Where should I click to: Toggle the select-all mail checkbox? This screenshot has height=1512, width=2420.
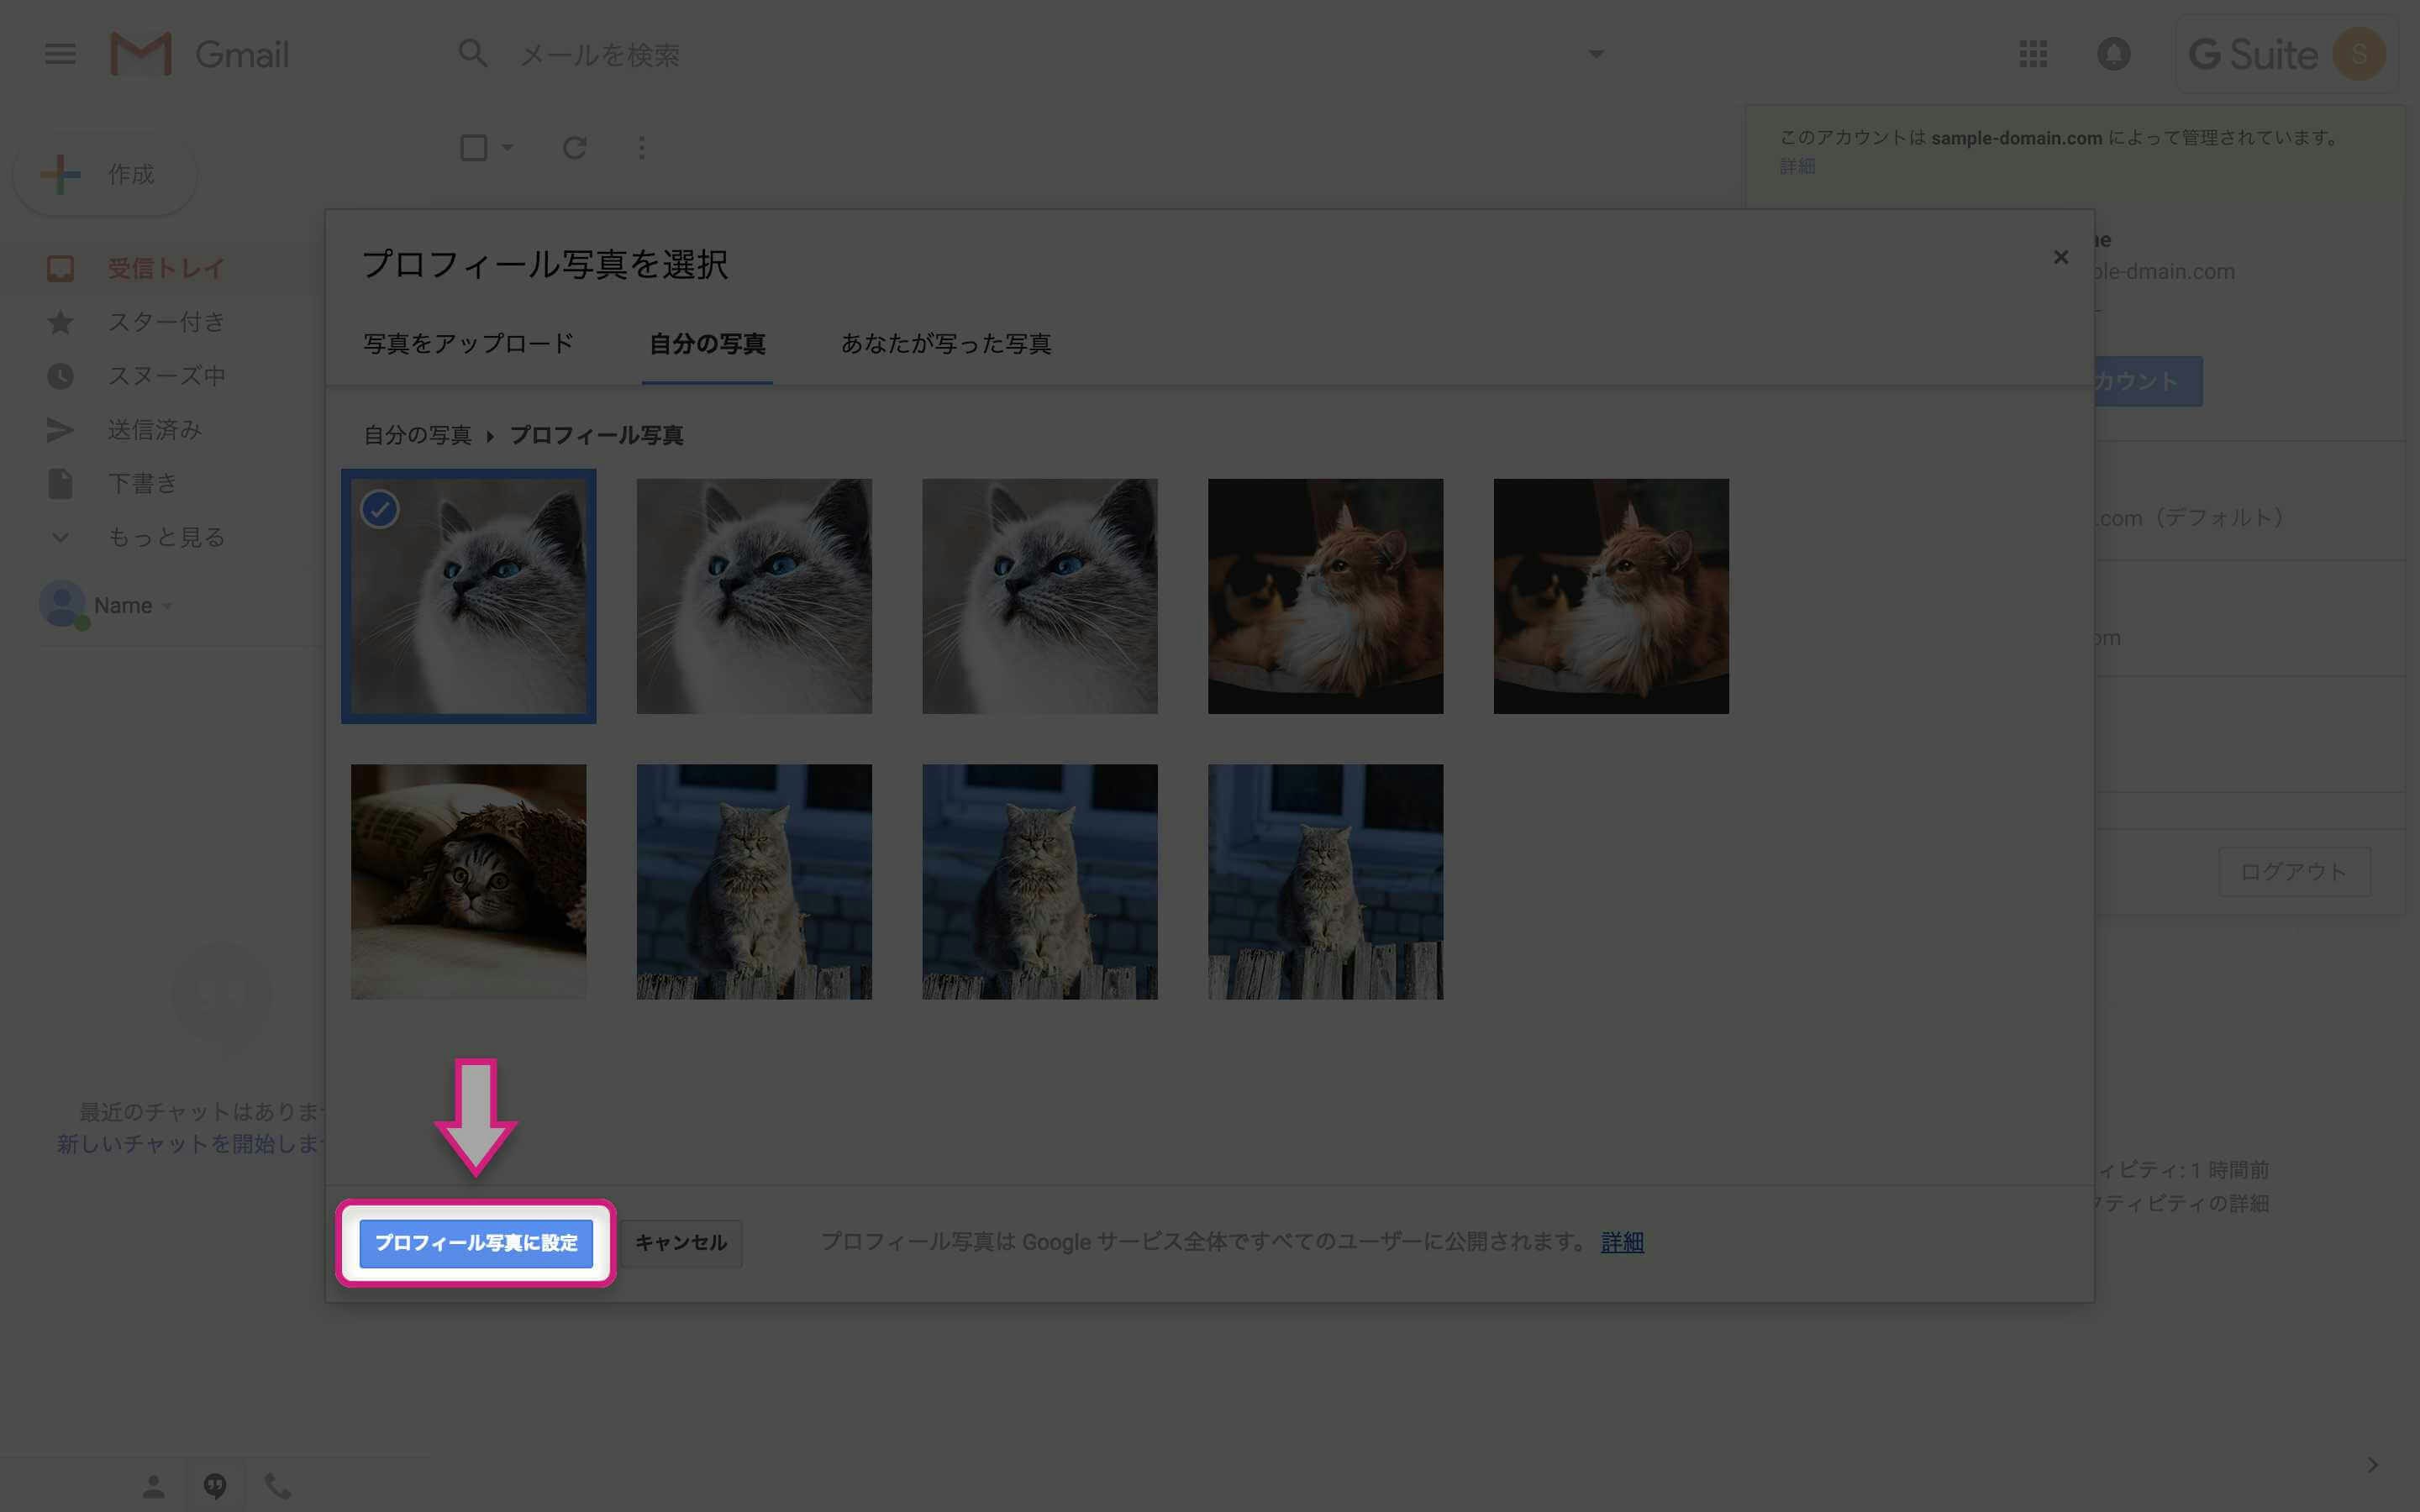coord(474,148)
